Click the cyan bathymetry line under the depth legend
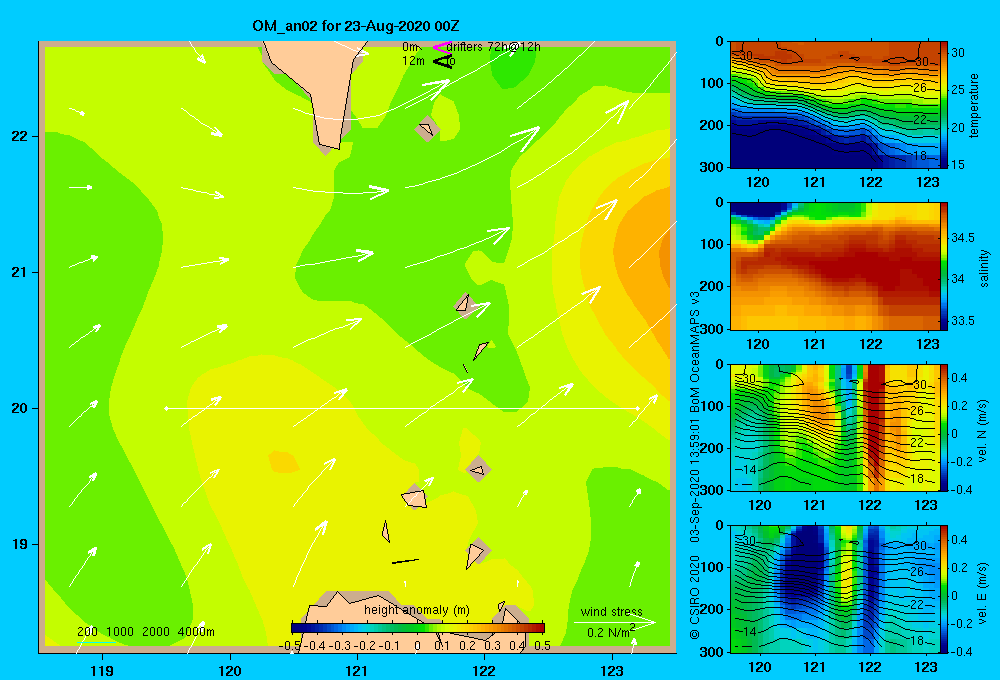 [x=99, y=642]
